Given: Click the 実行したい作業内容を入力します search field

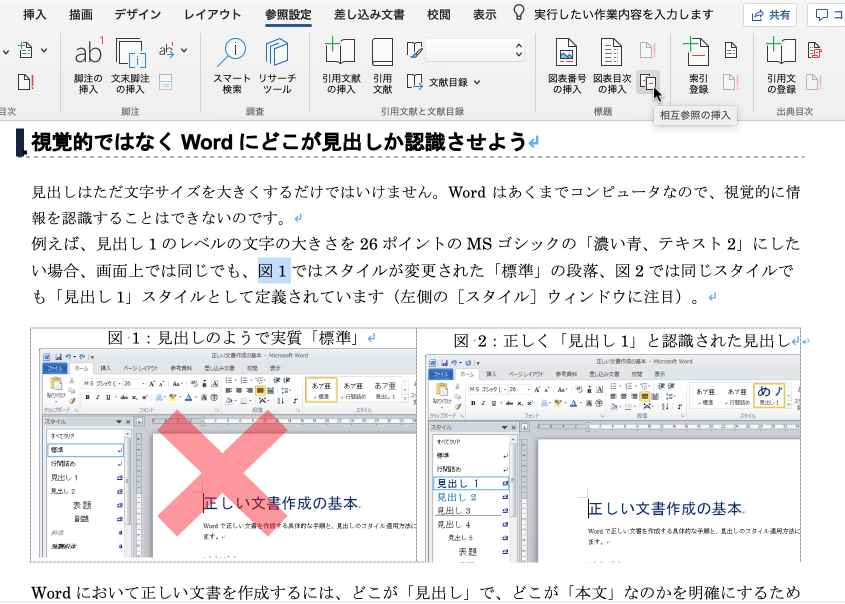Looking at the screenshot, I should coord(624,15).
